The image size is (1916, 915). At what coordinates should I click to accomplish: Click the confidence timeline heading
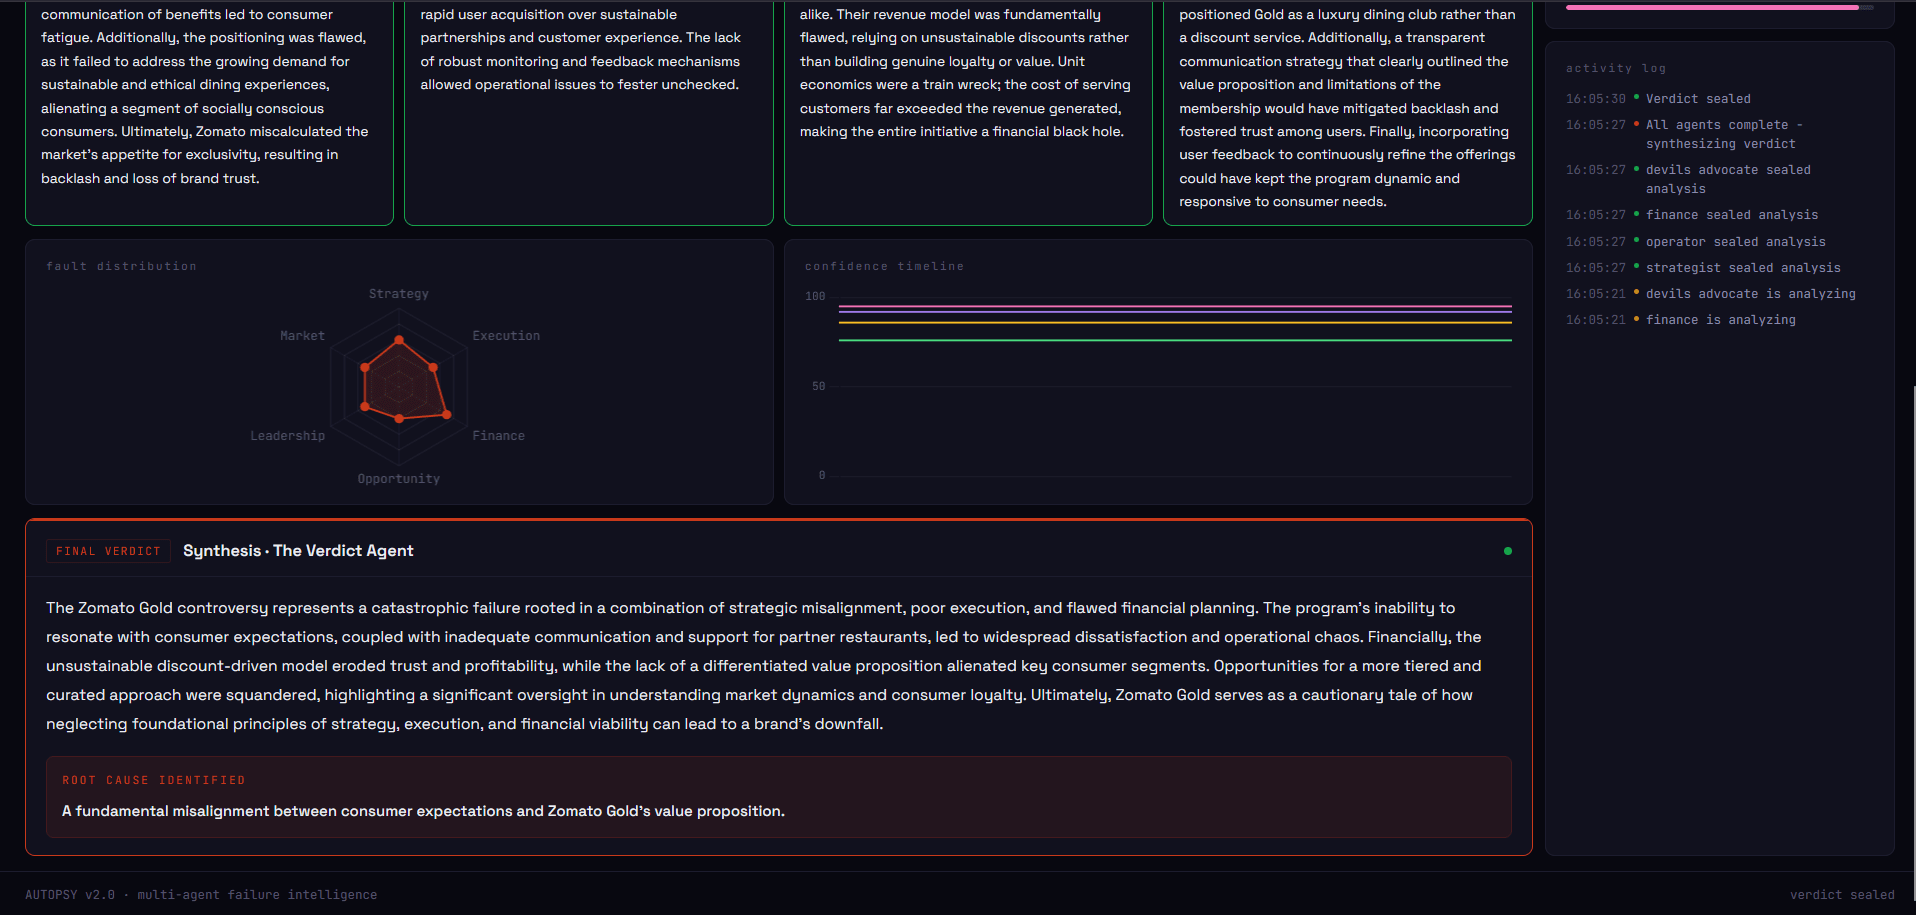pos(884,266)
